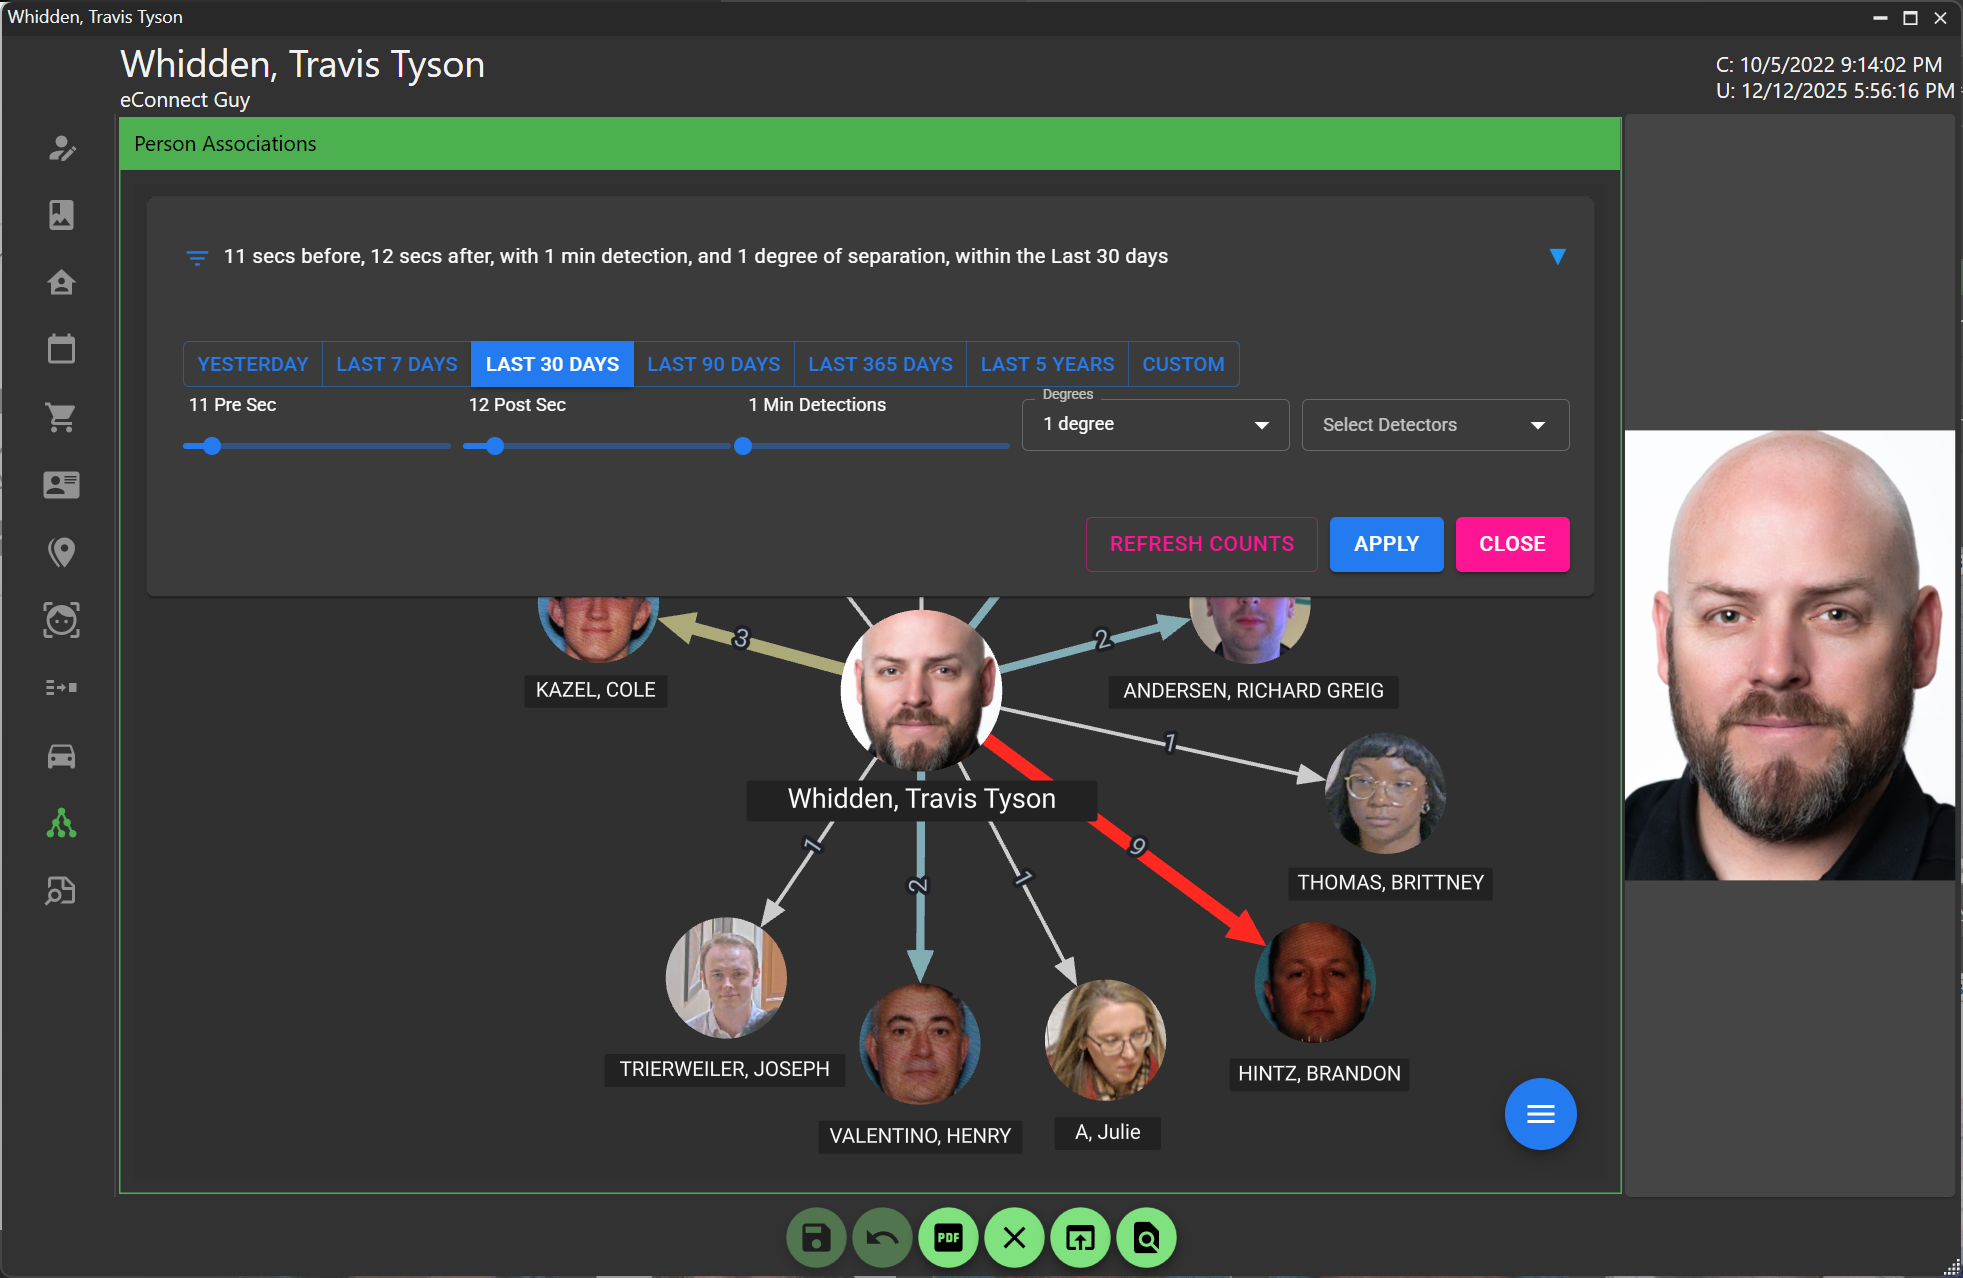
Task: Open the Degrees dropdown showing 1 degree
Action: click(x=1155, y=425)
